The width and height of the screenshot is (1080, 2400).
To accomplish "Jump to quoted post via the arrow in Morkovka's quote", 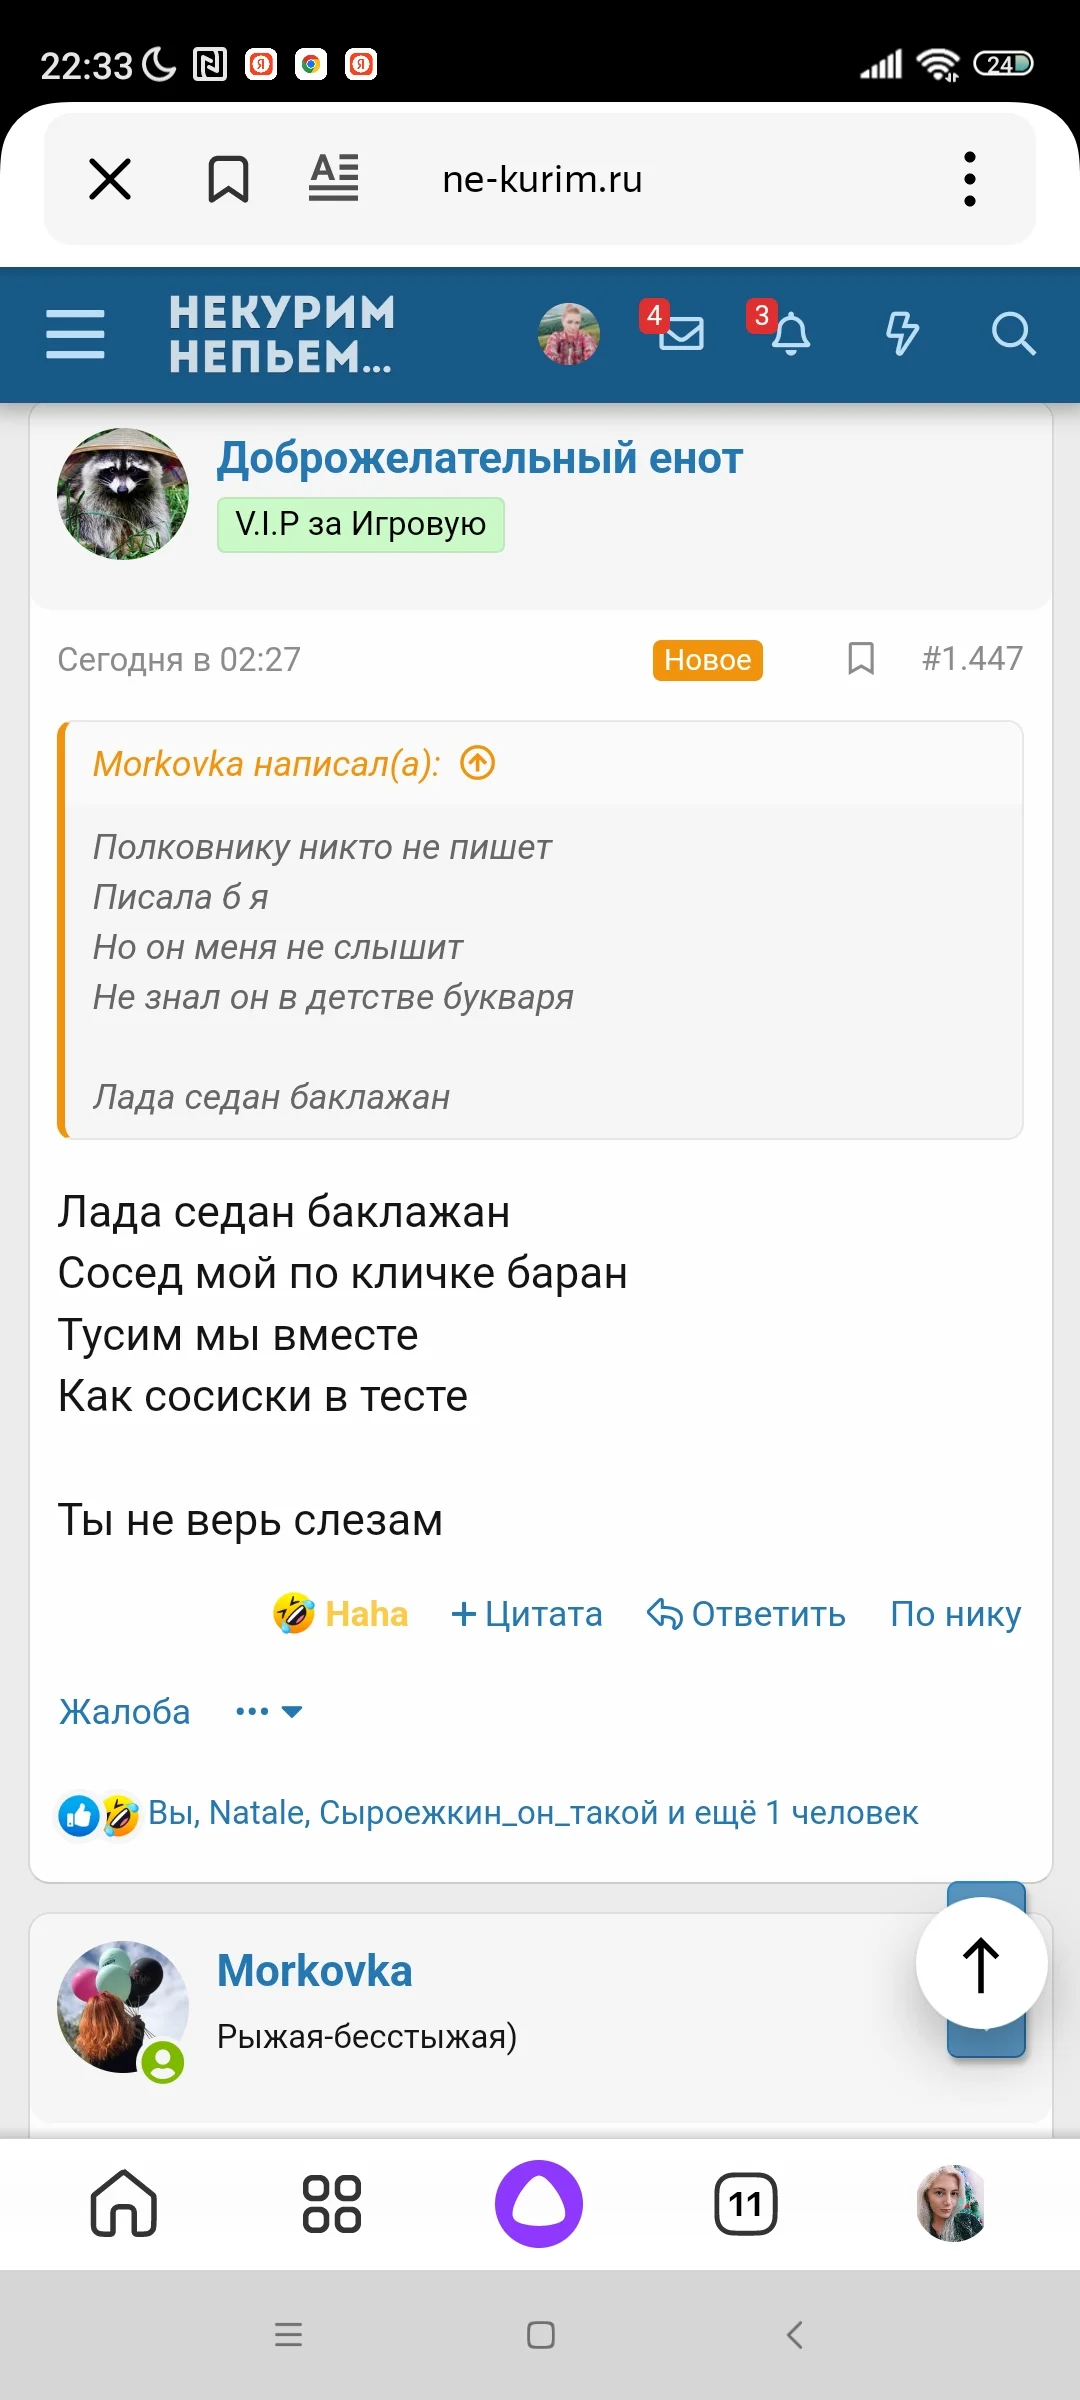I will [478, 764].
